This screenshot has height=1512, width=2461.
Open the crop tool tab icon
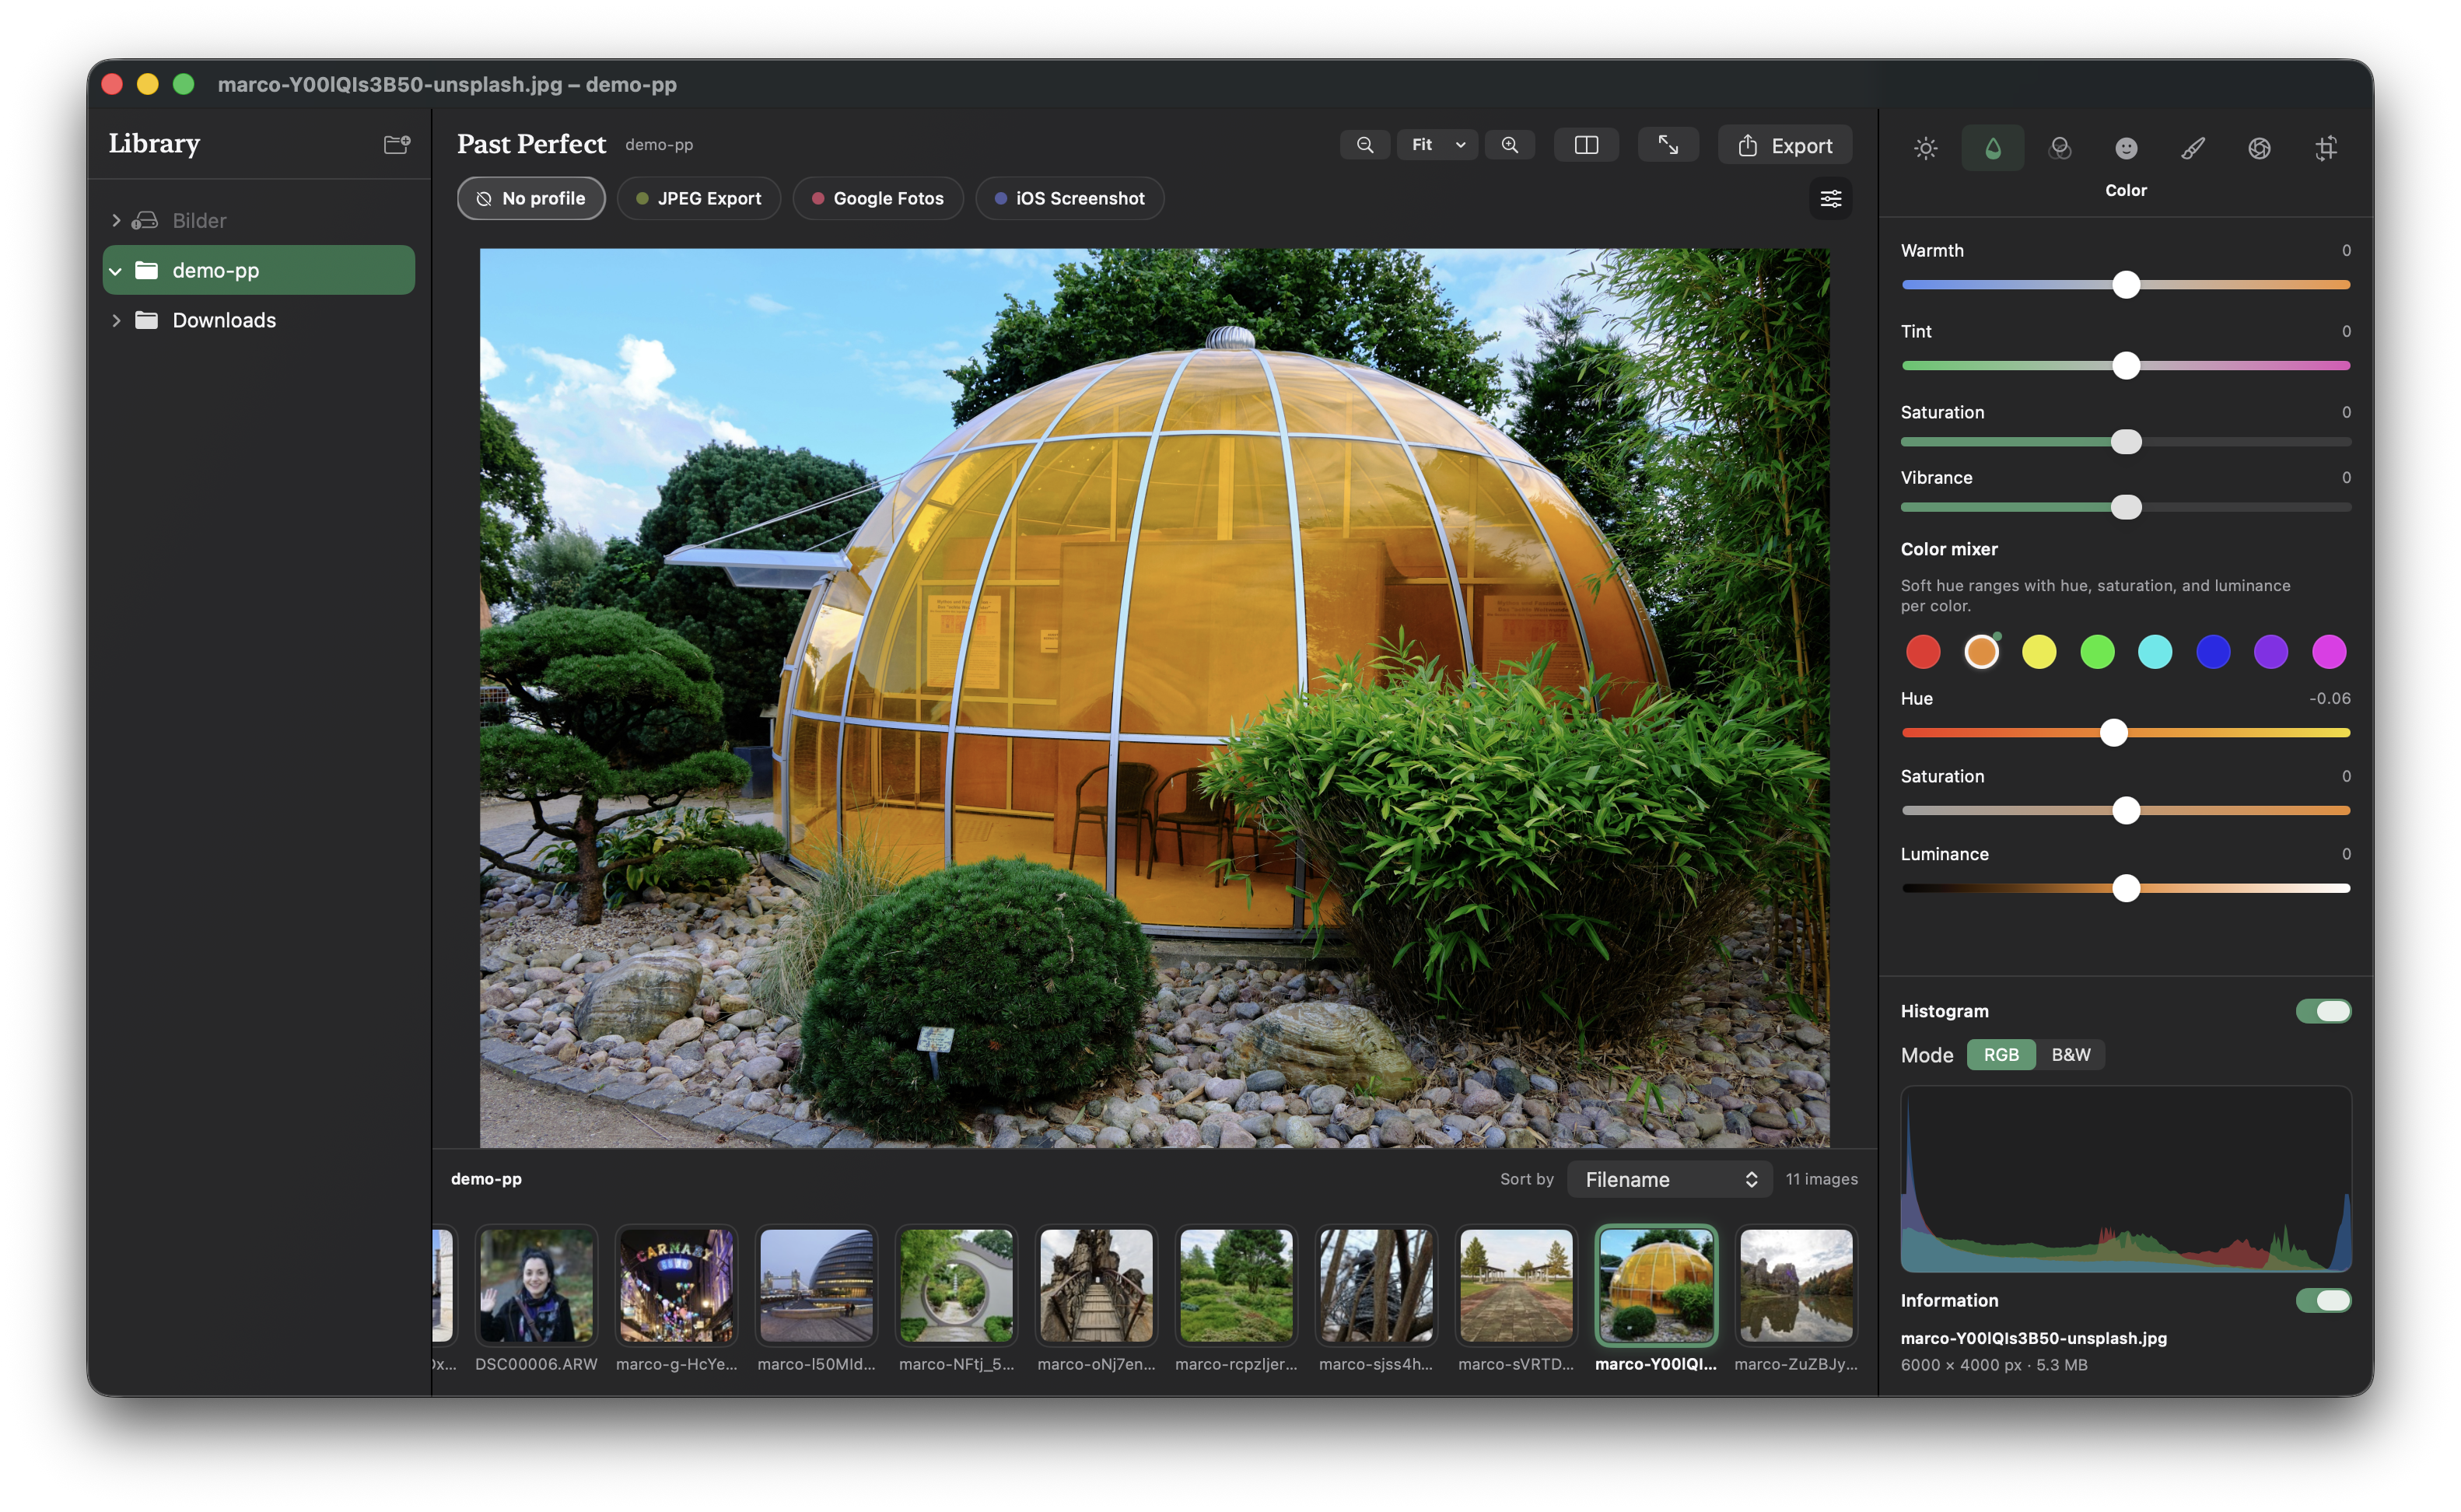(x=2326, y=148)
